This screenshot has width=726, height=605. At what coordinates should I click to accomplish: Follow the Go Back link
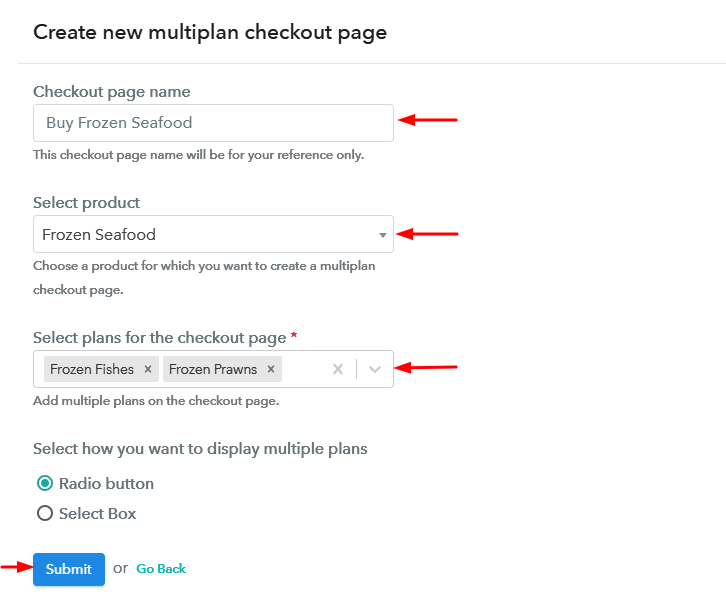(161, 569)
